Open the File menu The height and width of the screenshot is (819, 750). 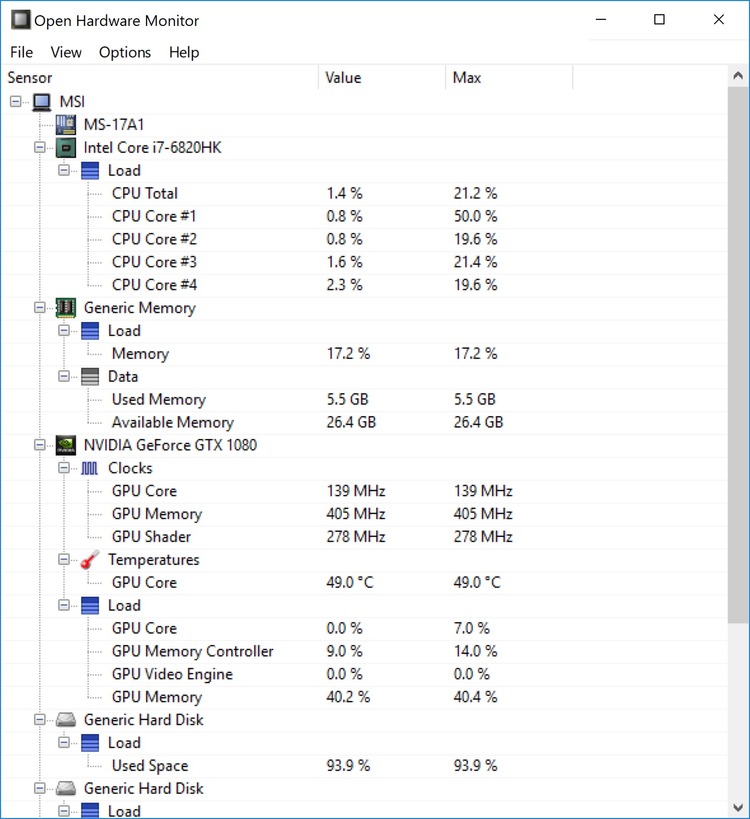coord(21,52)
